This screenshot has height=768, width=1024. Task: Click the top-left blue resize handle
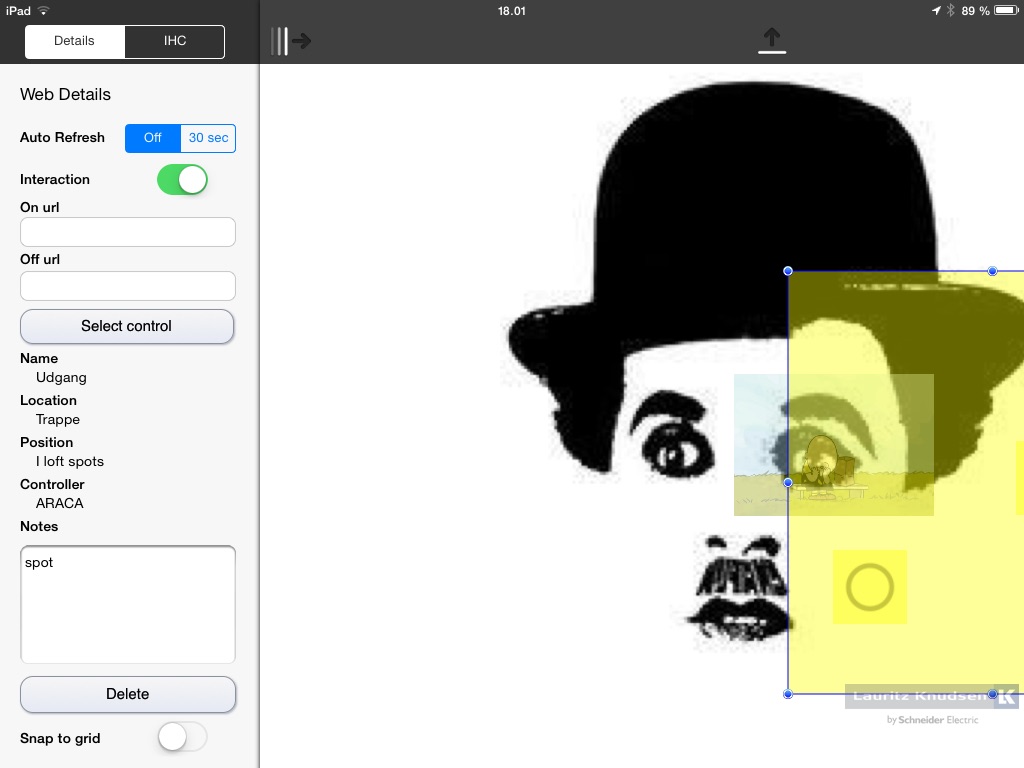click(x=788, y=271)
